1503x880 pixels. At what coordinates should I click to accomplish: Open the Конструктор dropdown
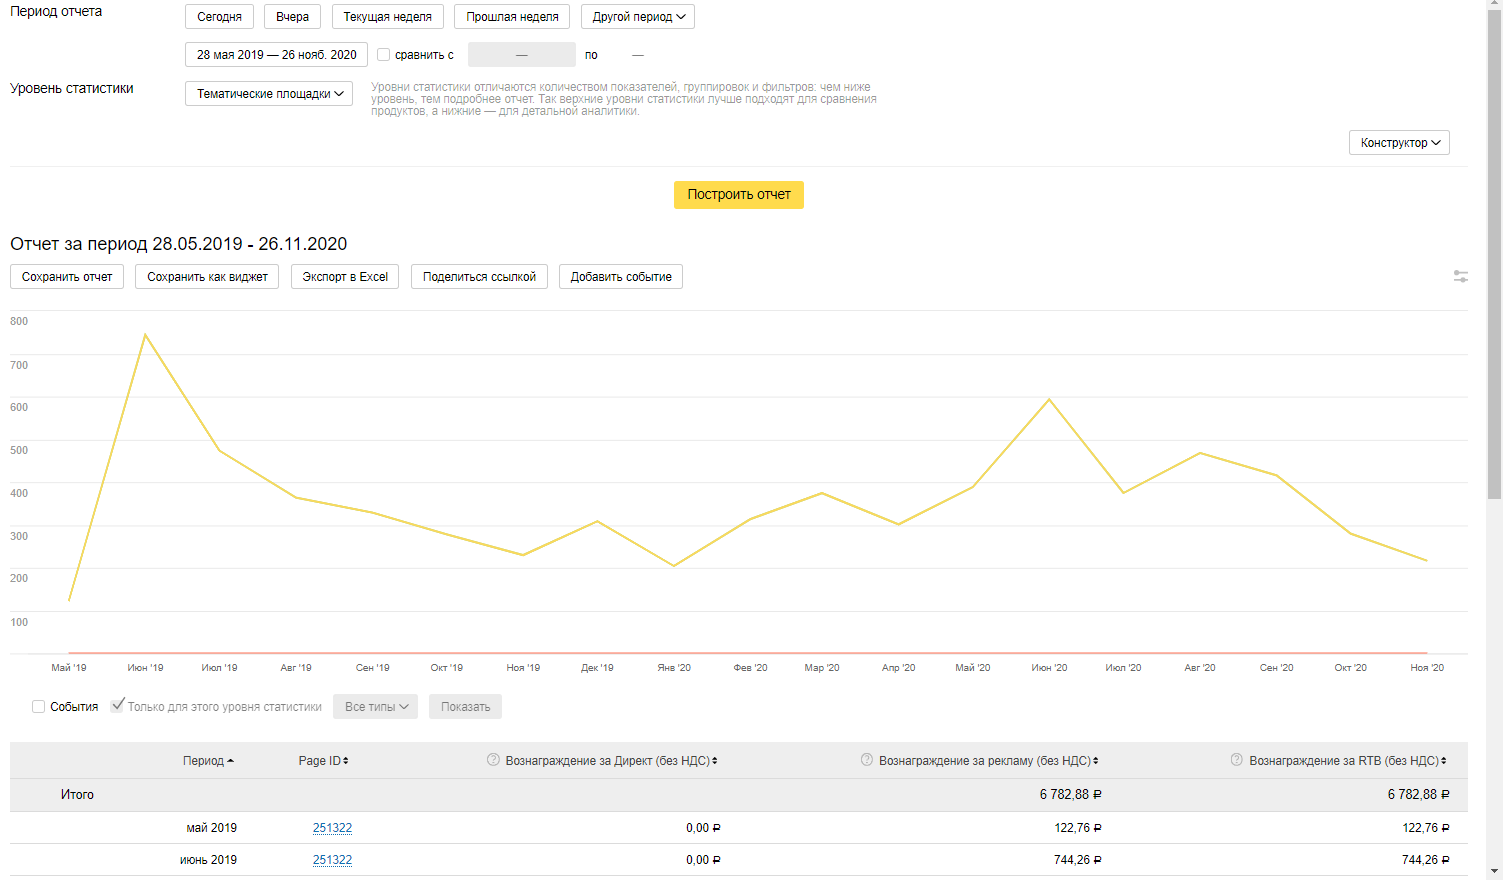click(1399, 143)
